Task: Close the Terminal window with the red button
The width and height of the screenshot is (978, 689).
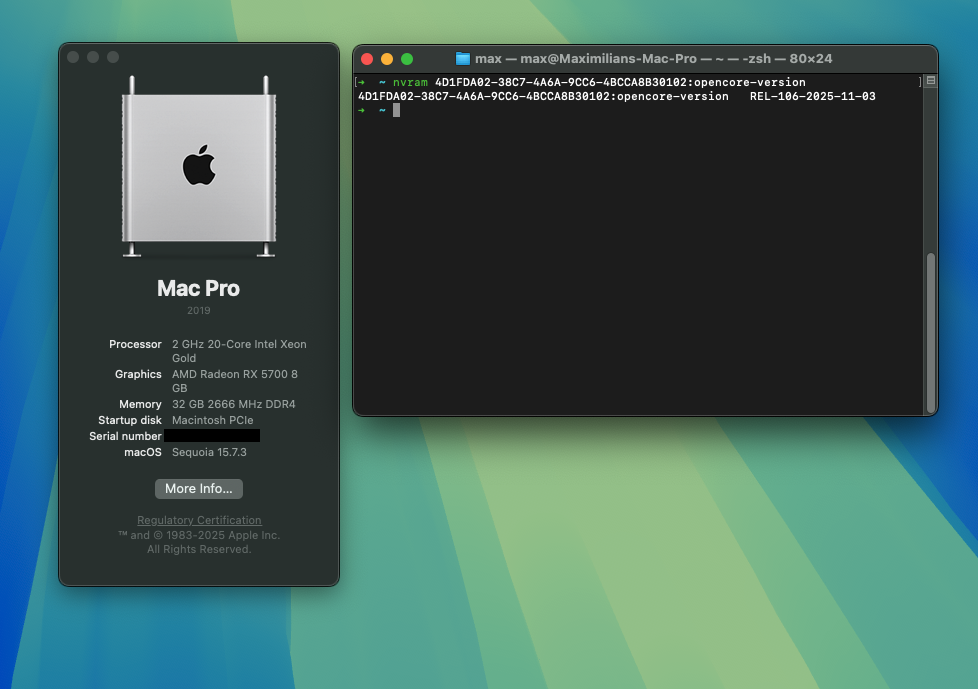Action: [x=367, y=59]
